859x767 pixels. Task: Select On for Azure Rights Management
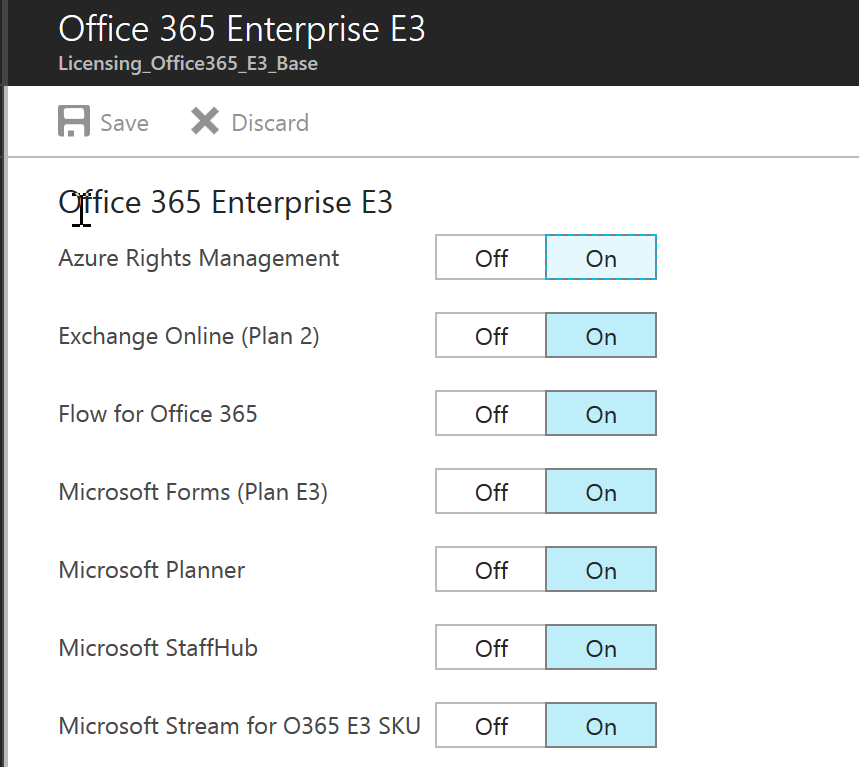coord(600,257)
